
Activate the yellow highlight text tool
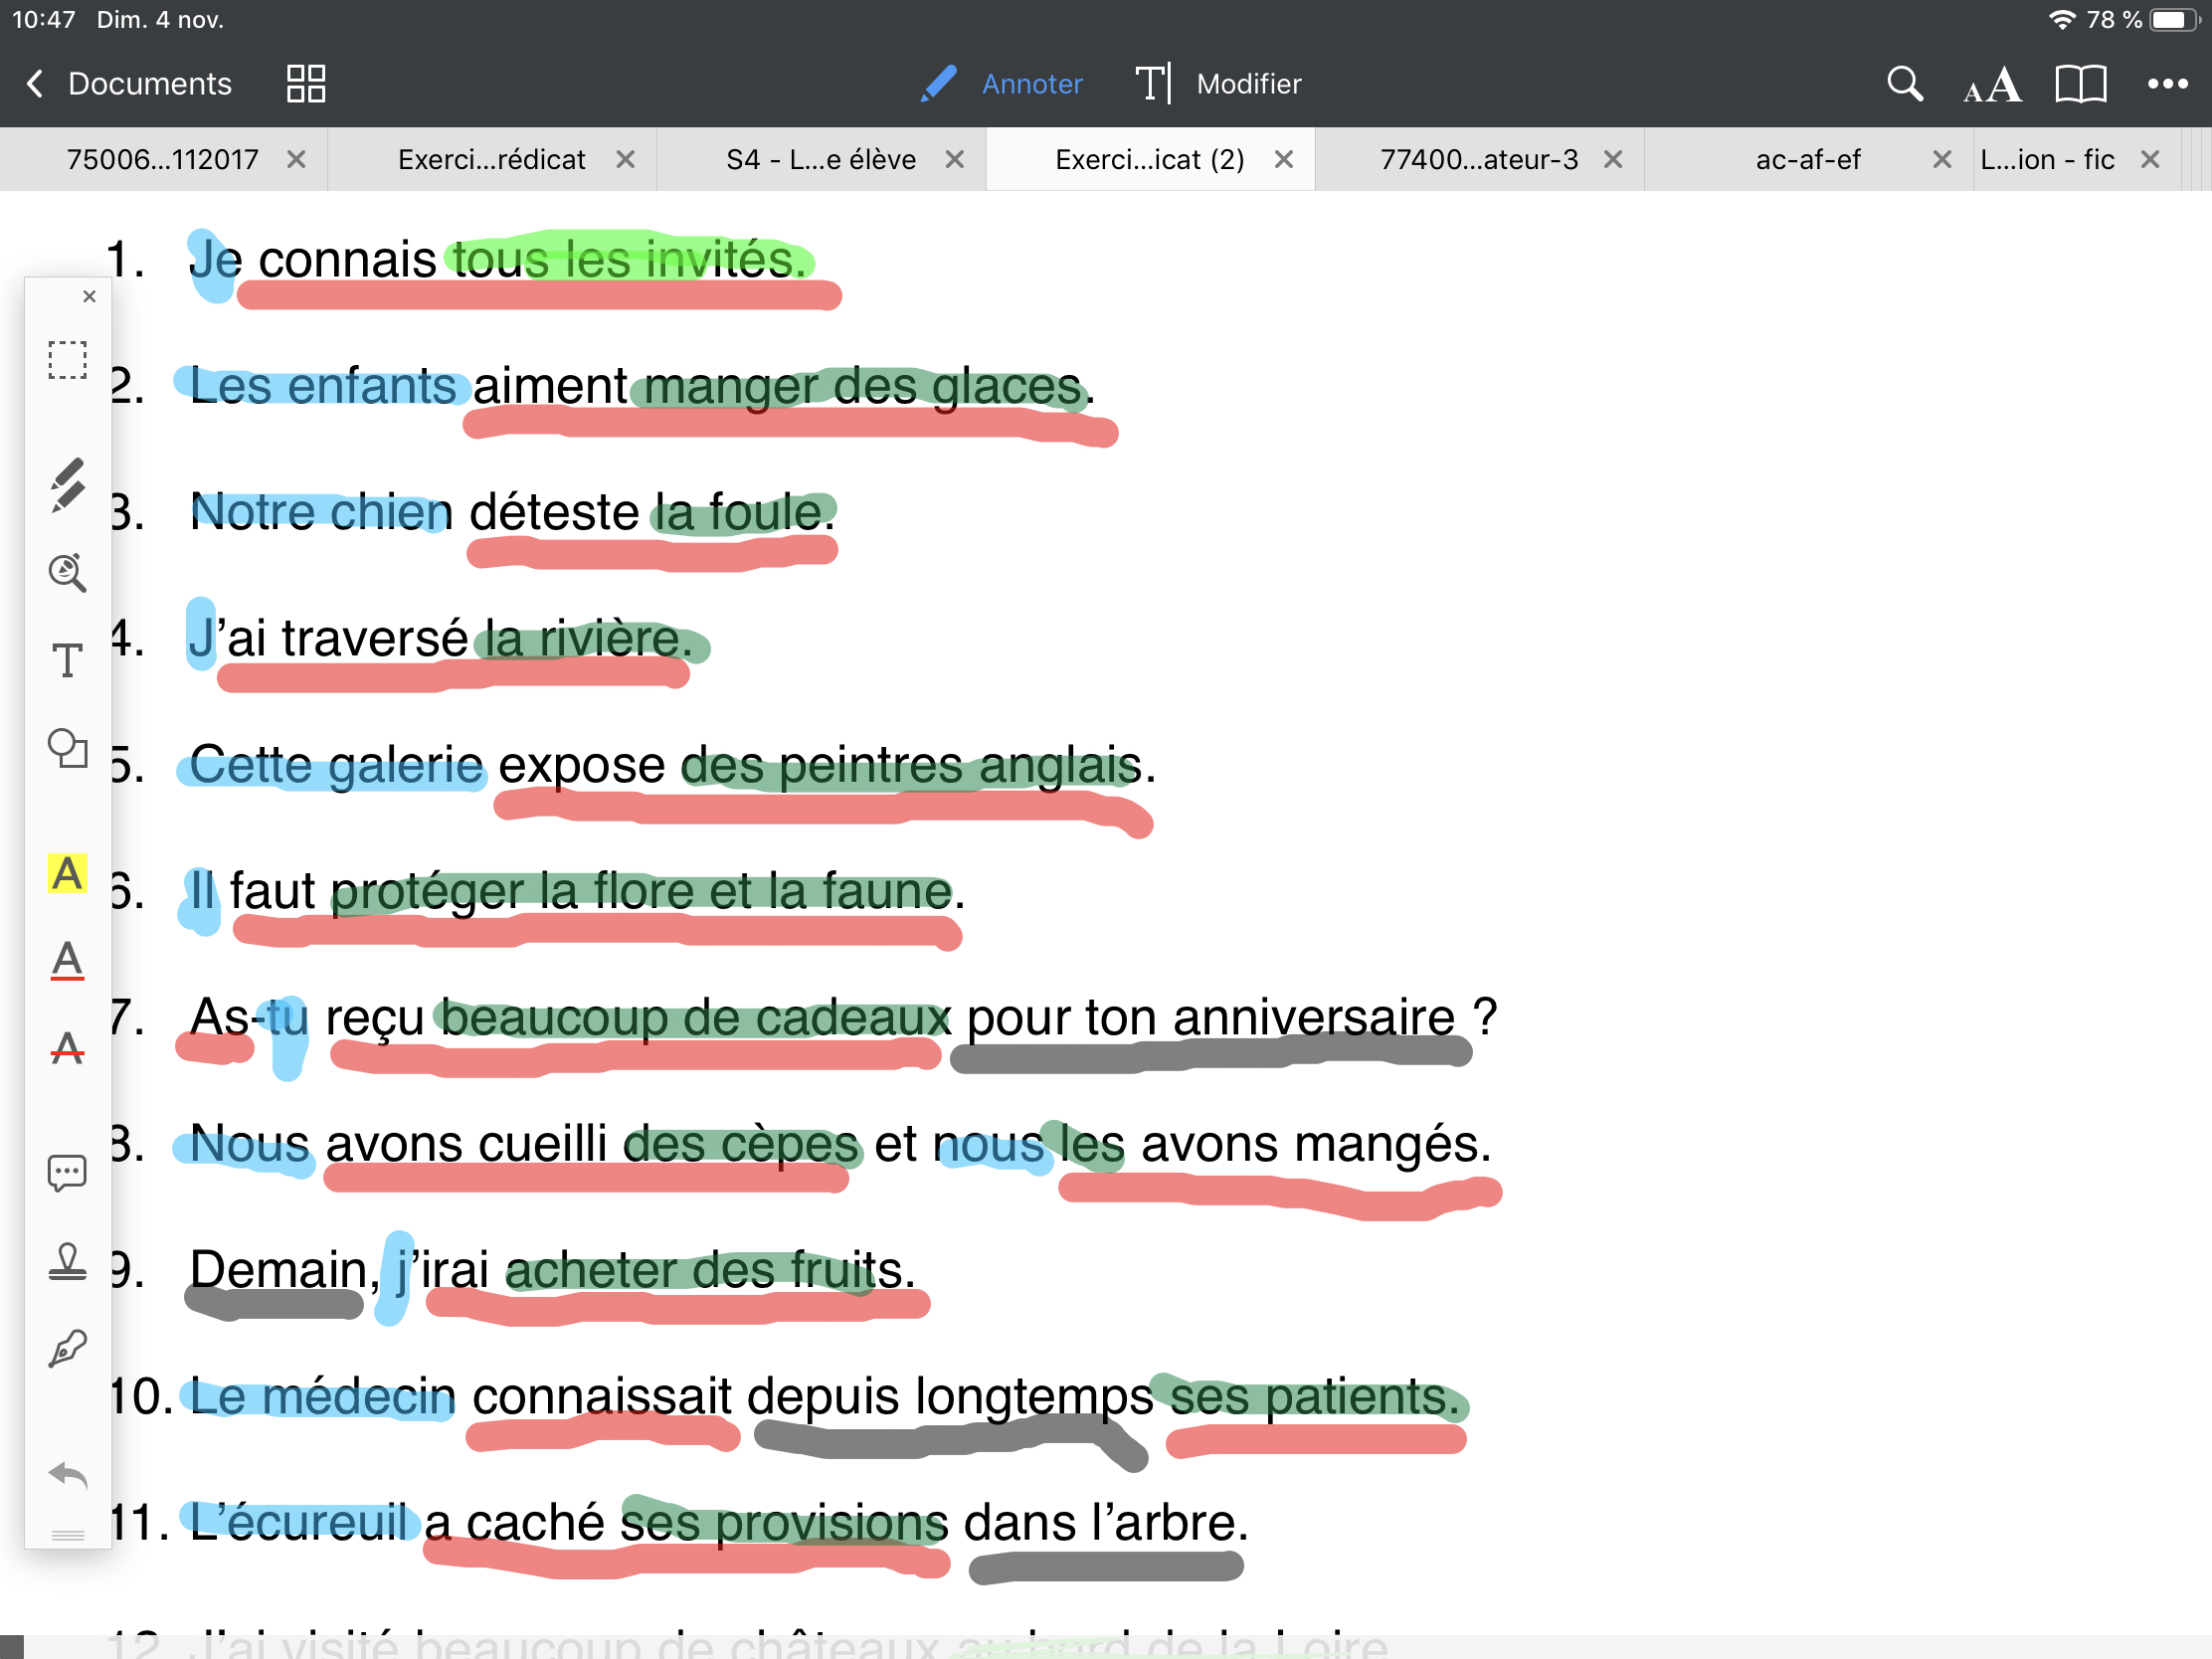pos(67,874)
